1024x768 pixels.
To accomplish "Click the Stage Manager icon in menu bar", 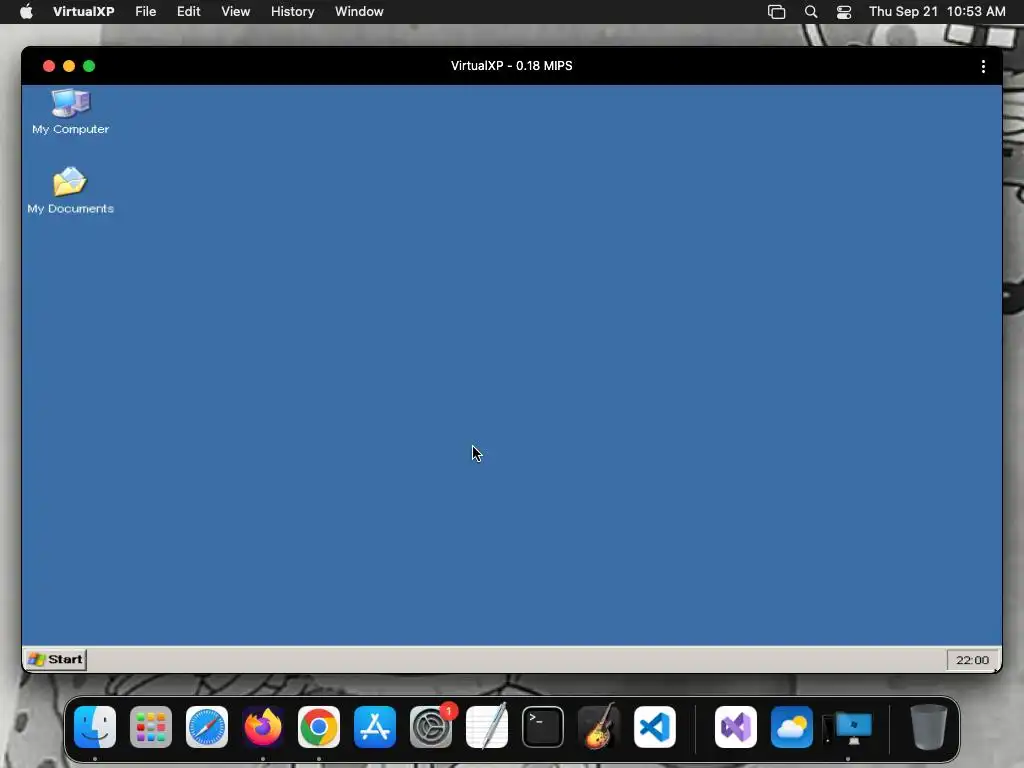I will (776, 11).
